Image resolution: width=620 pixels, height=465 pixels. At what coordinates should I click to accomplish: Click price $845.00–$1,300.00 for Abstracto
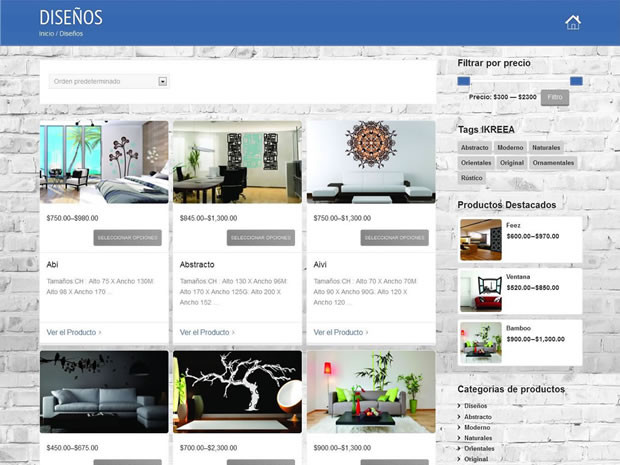(208, 218)
